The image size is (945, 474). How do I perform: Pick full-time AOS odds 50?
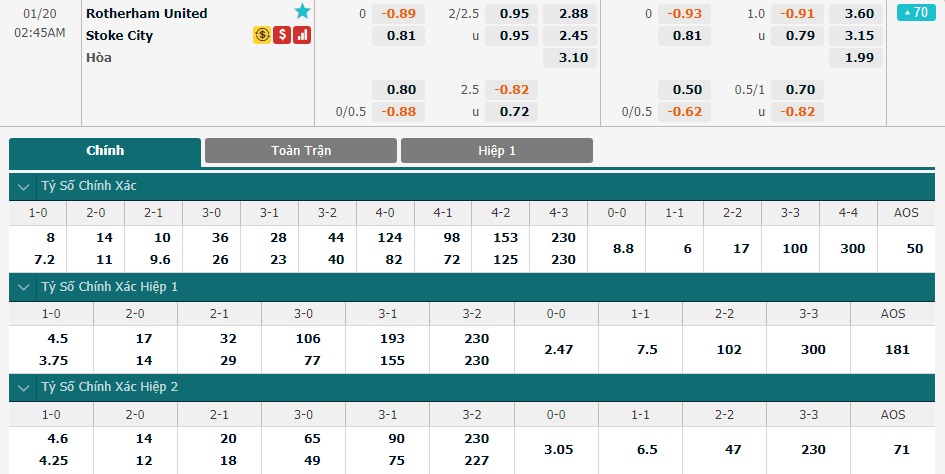coord(906,248)
